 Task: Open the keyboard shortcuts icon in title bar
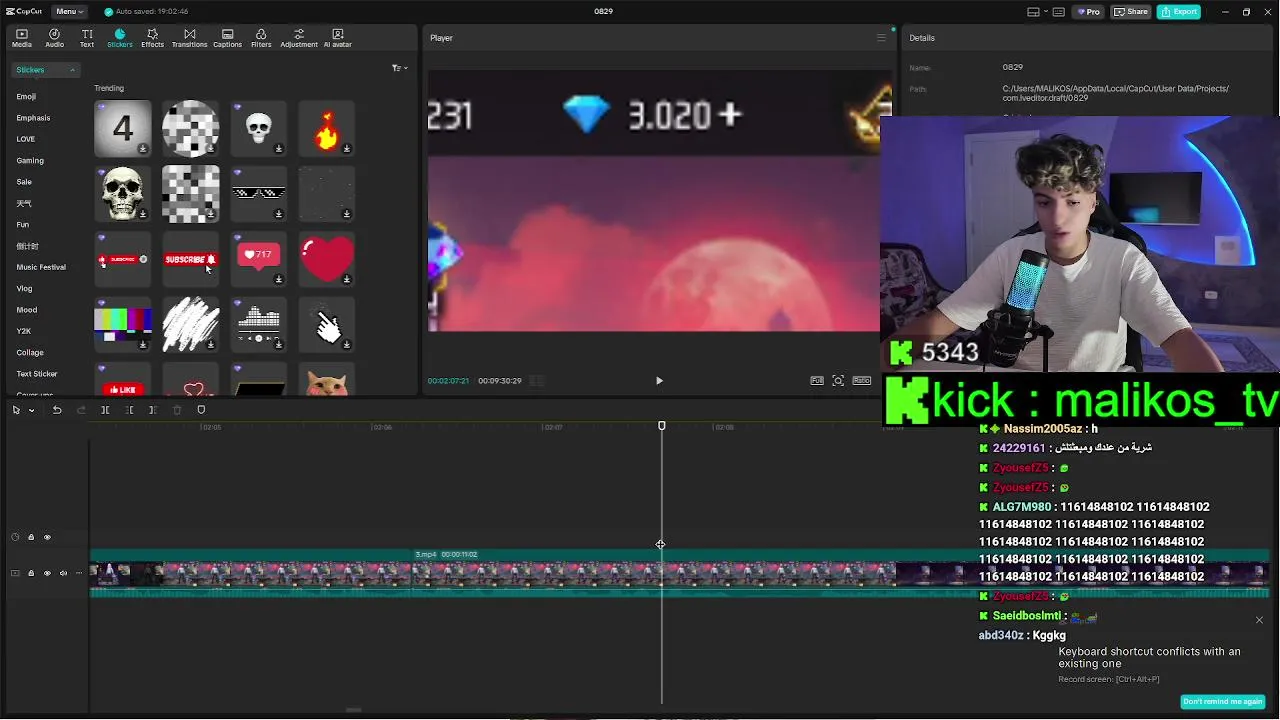pyautogui.click(x=1059, y=12)
